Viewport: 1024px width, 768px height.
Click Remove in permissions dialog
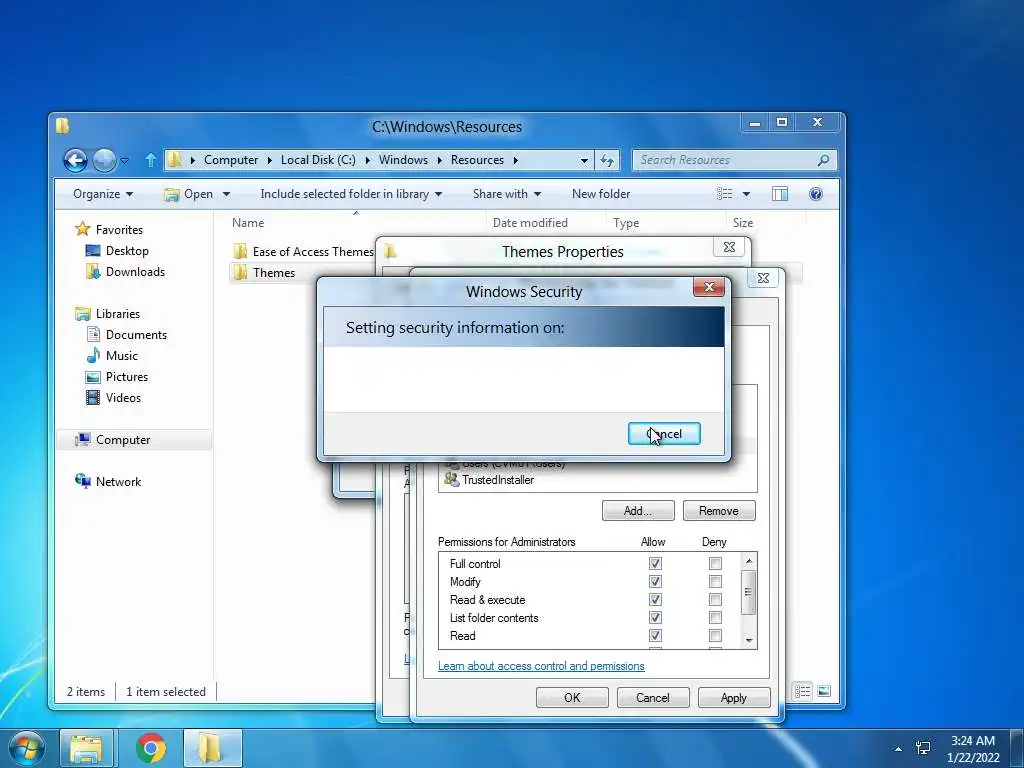click(x=719, y=511)
